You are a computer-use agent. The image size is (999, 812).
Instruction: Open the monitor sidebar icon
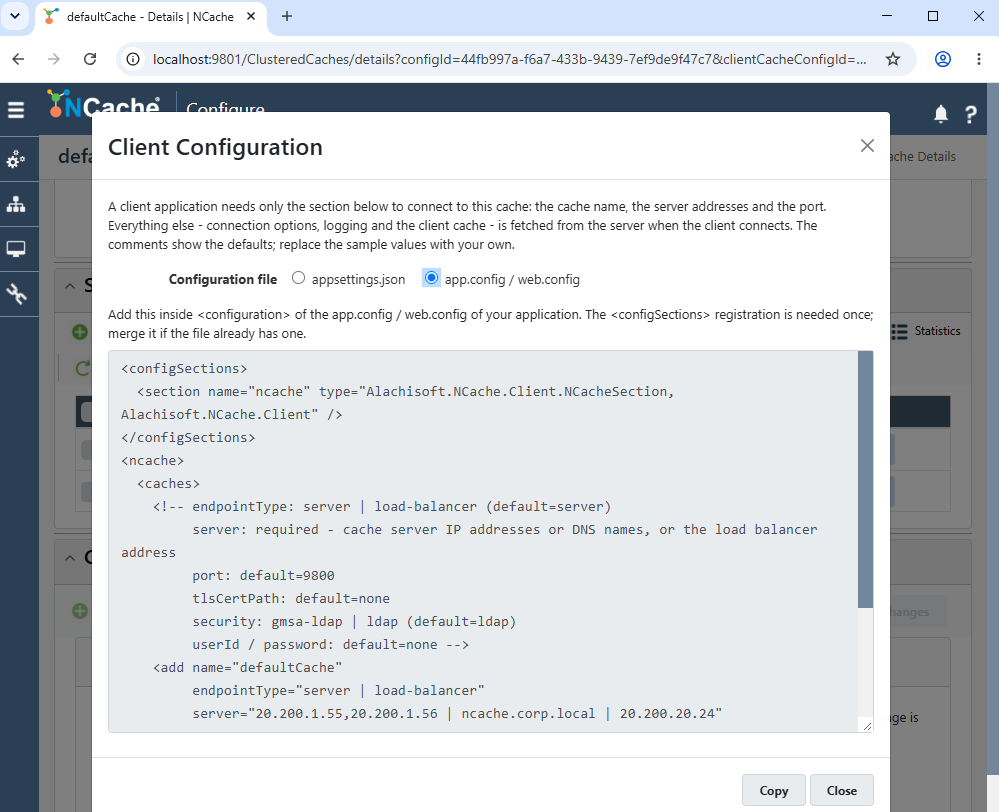click(16, 249)
